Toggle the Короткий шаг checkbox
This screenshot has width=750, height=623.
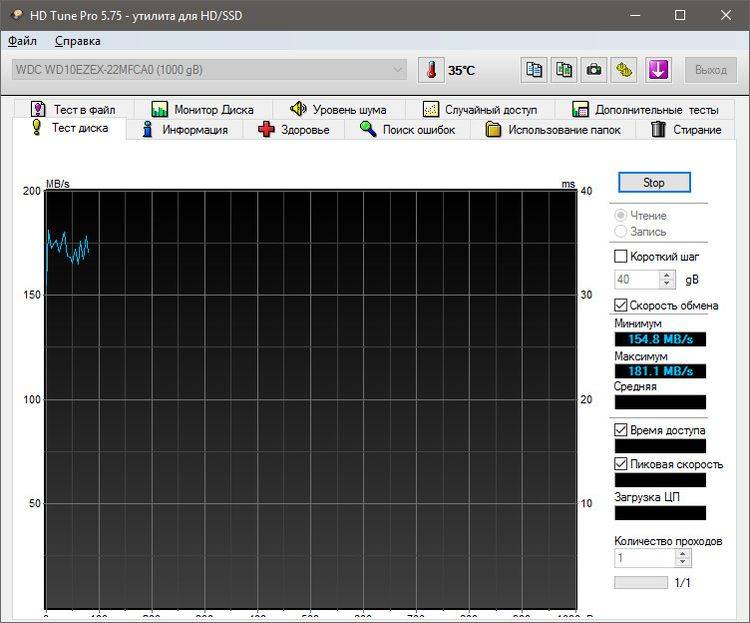pyautogui.click(x=621, y=257)
